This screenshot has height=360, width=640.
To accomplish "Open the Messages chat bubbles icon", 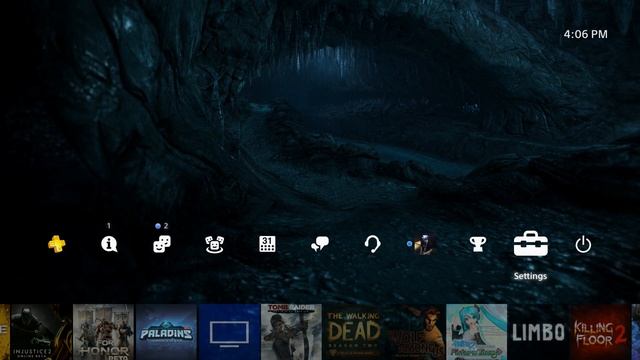I will coord(320,244).
